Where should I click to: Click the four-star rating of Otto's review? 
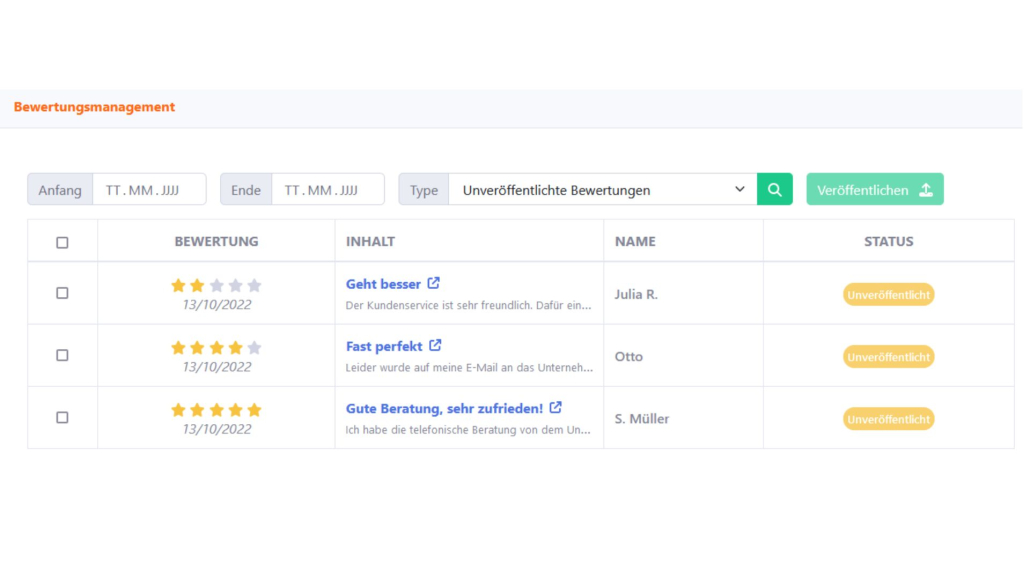(216, 348)
